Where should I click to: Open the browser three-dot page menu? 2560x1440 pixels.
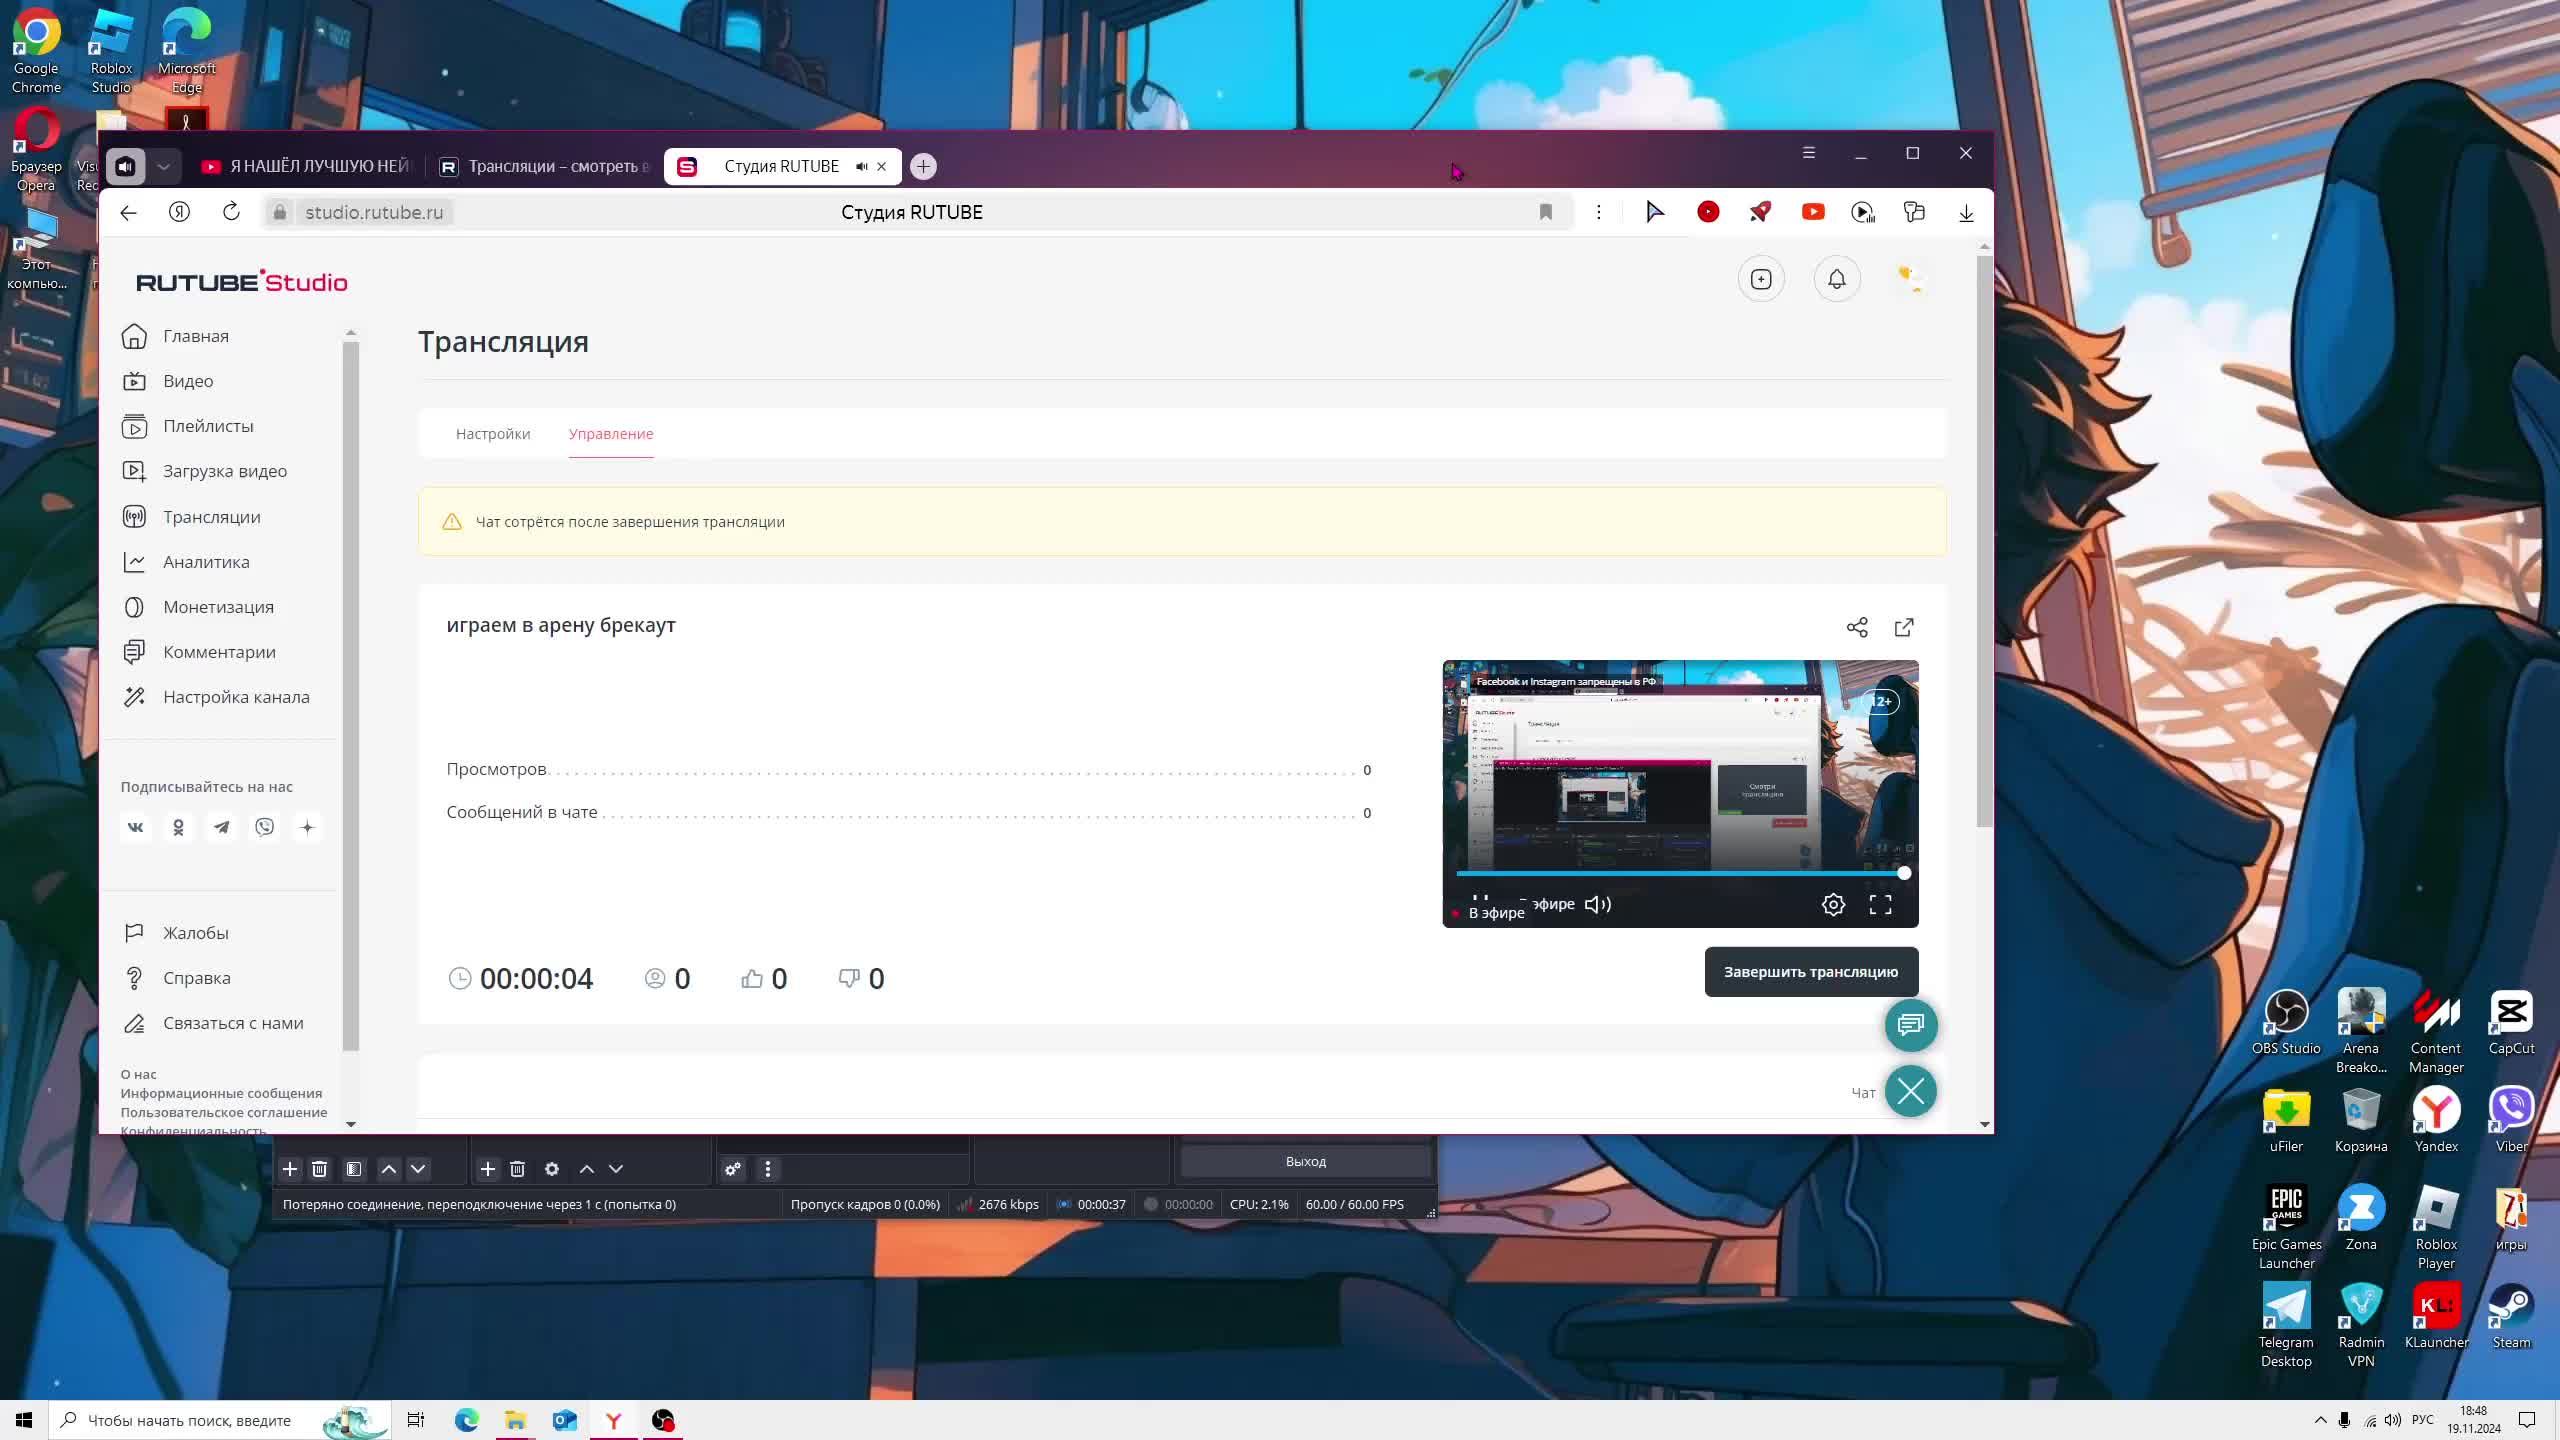(1599, 212)
